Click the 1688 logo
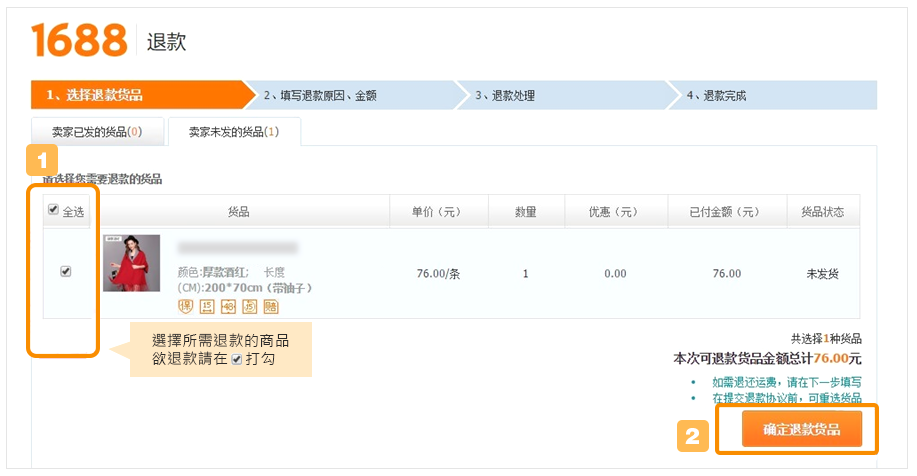917x476 pixels. click(x=80, y=40)
